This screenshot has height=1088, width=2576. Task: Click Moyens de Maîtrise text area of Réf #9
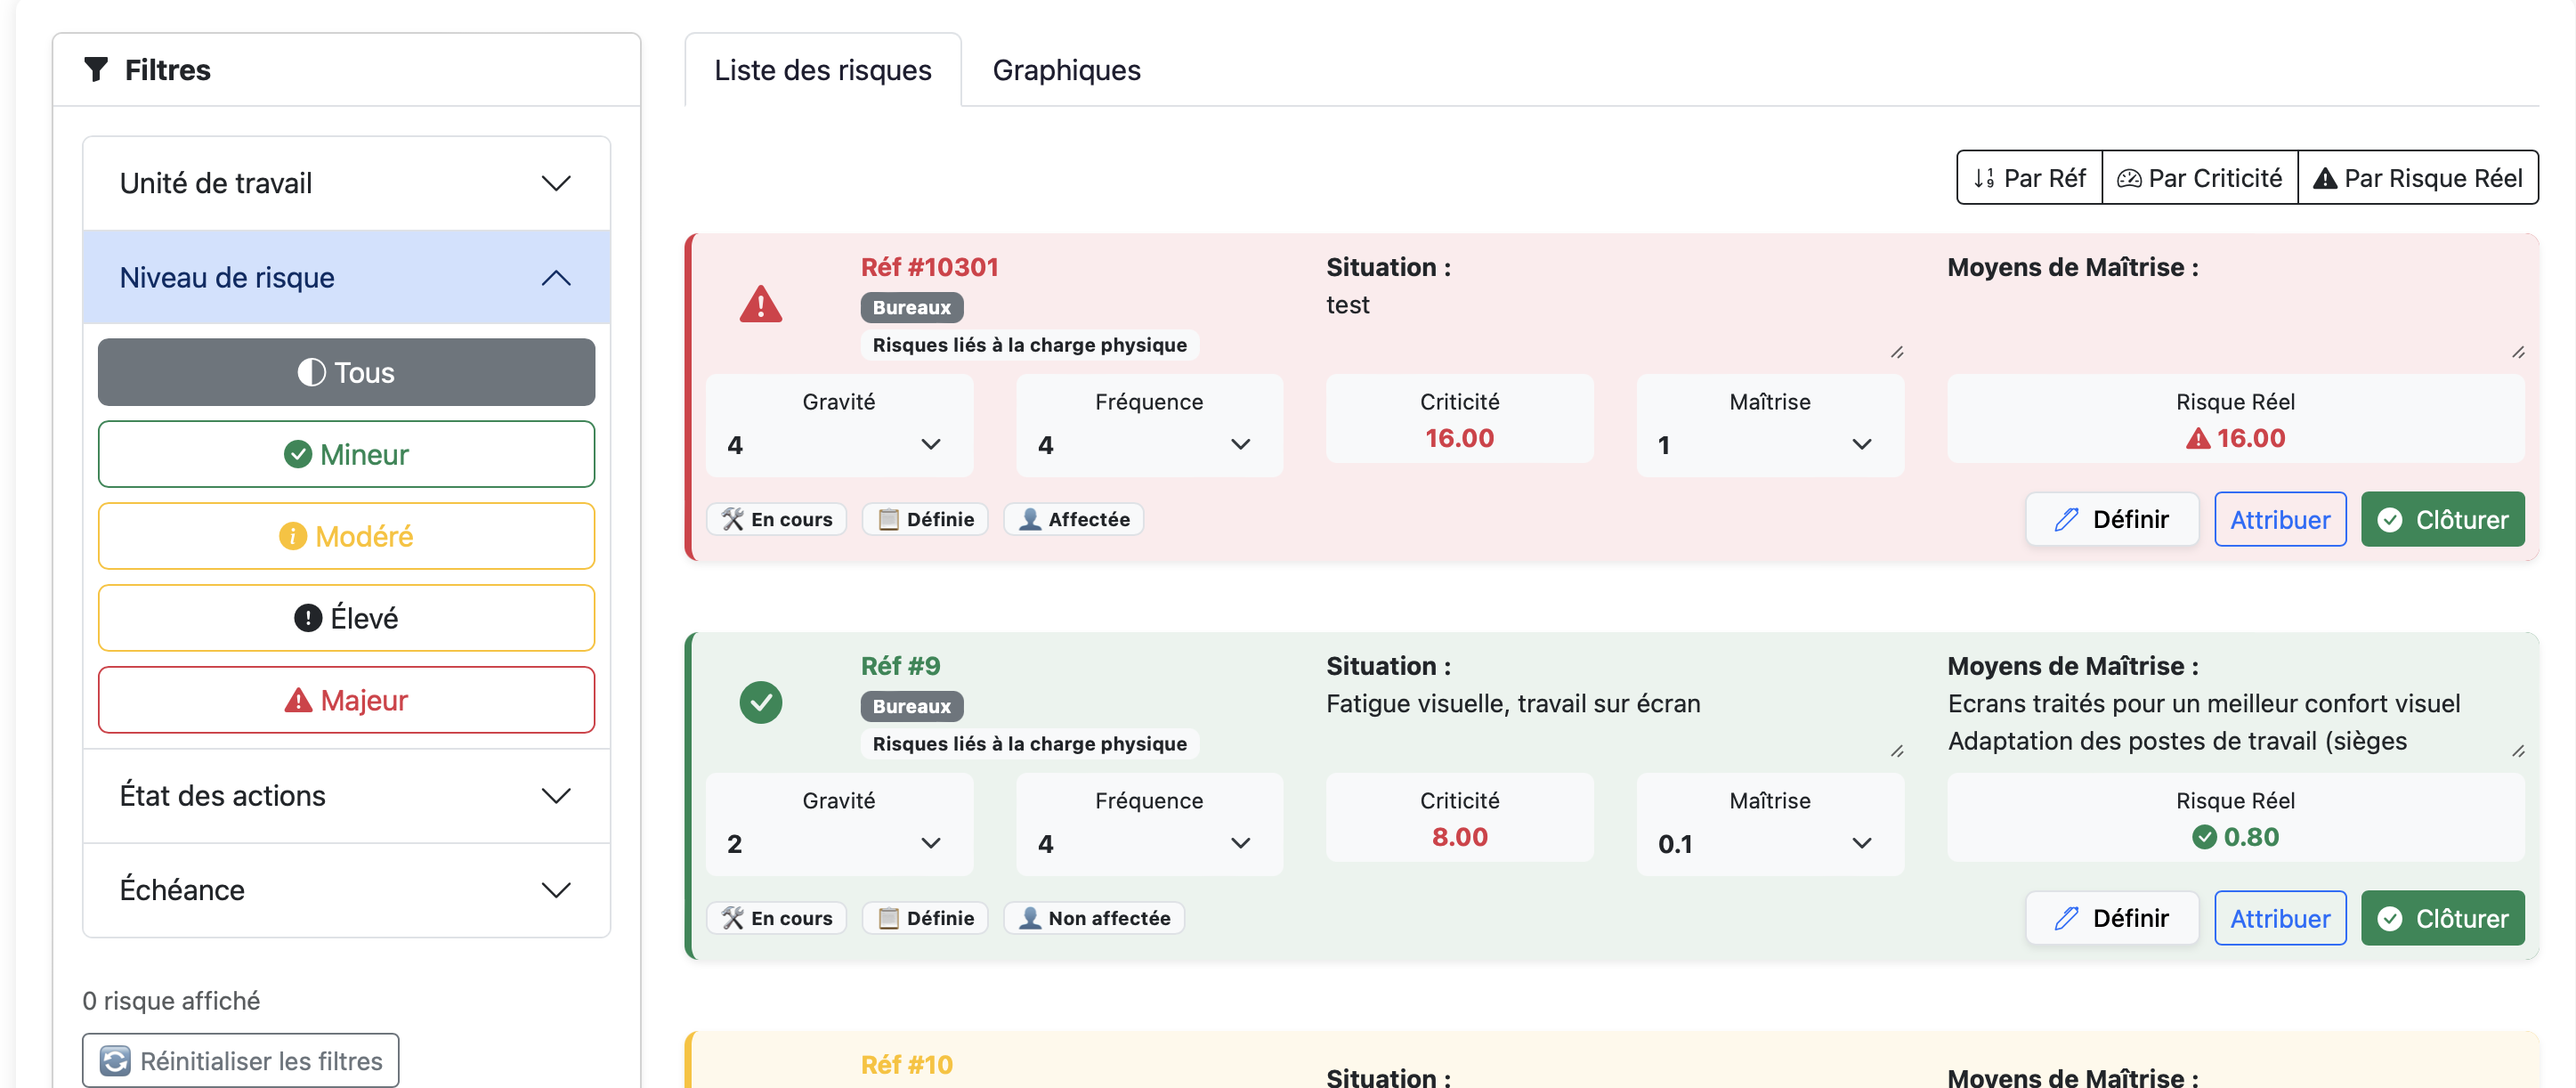pos(2236,722)
